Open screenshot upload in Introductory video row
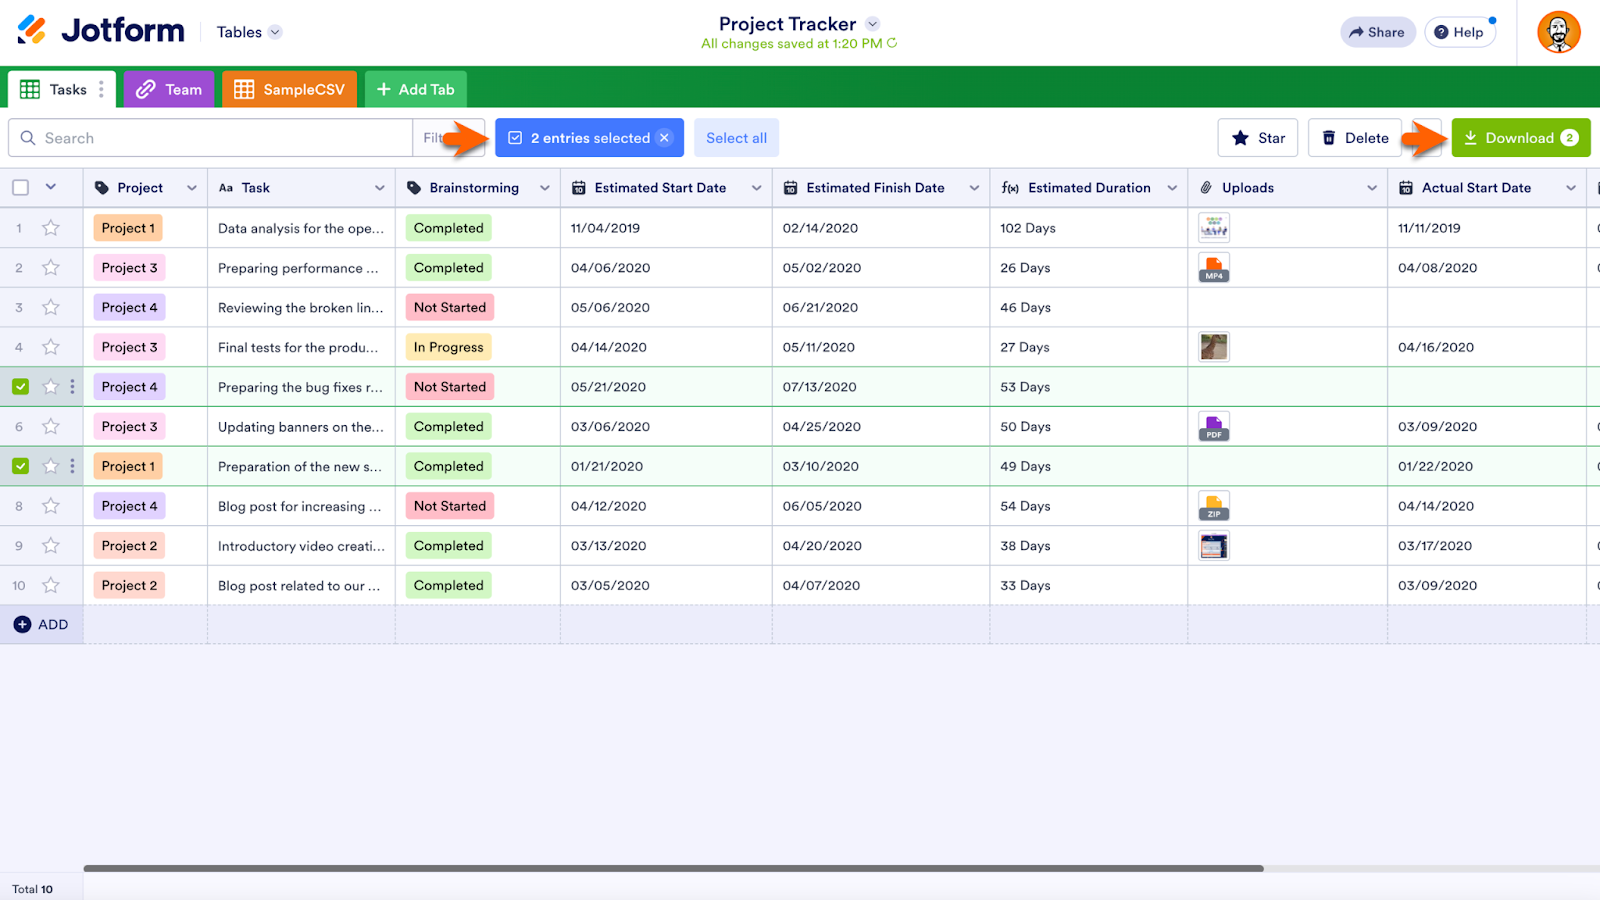1600x900 pixels. tap(1214, 546)
